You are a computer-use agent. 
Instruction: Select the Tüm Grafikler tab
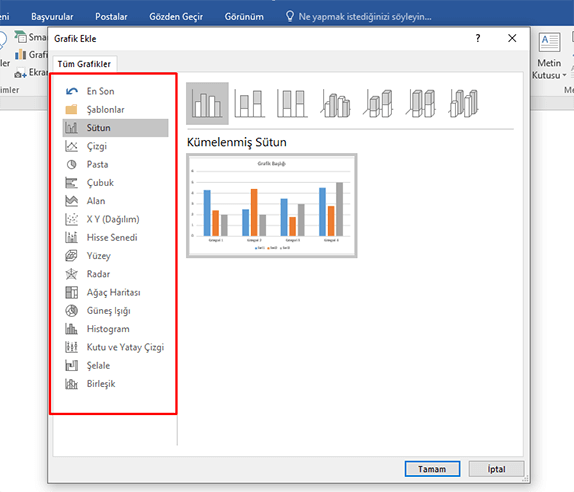coord(84,64)
